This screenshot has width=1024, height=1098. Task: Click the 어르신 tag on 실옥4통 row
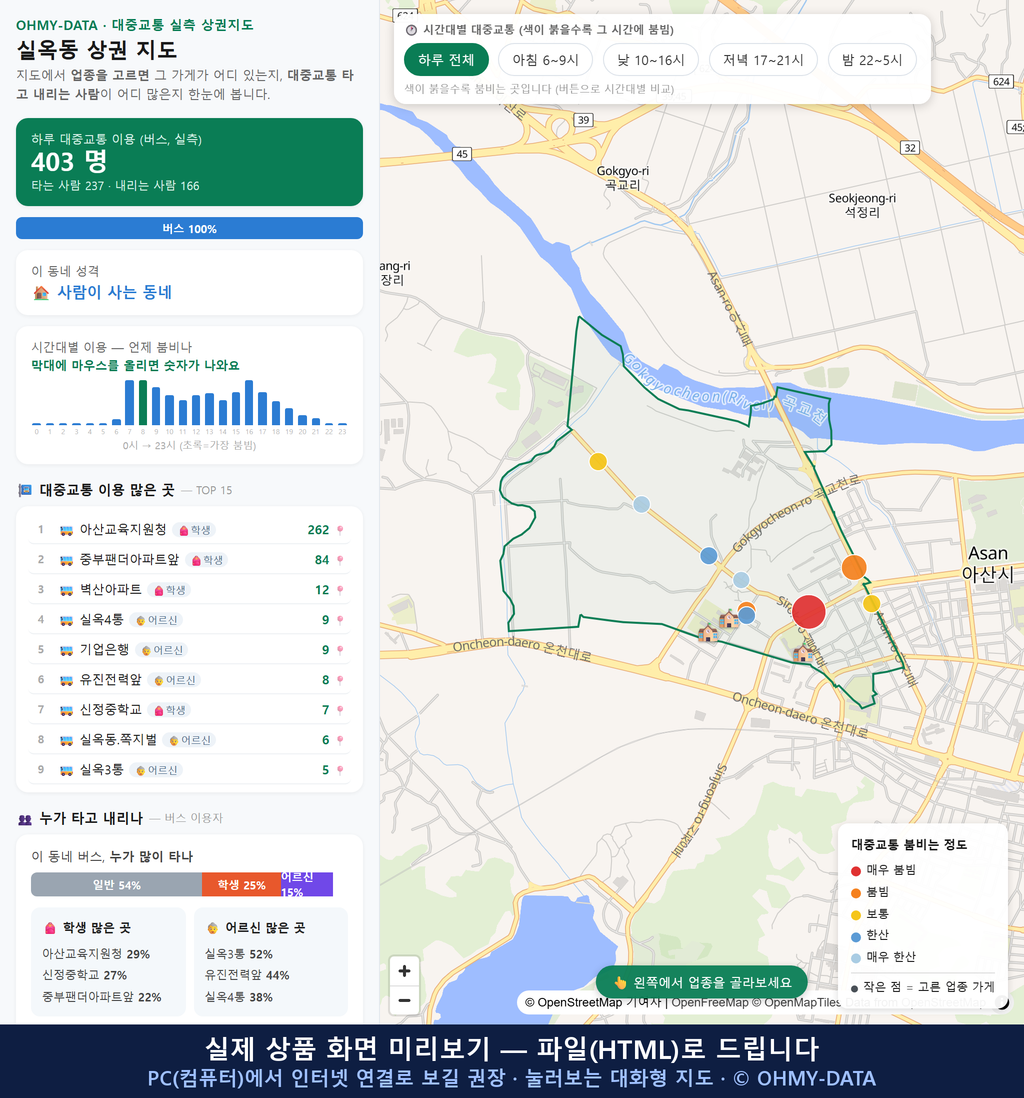[158, 620]
